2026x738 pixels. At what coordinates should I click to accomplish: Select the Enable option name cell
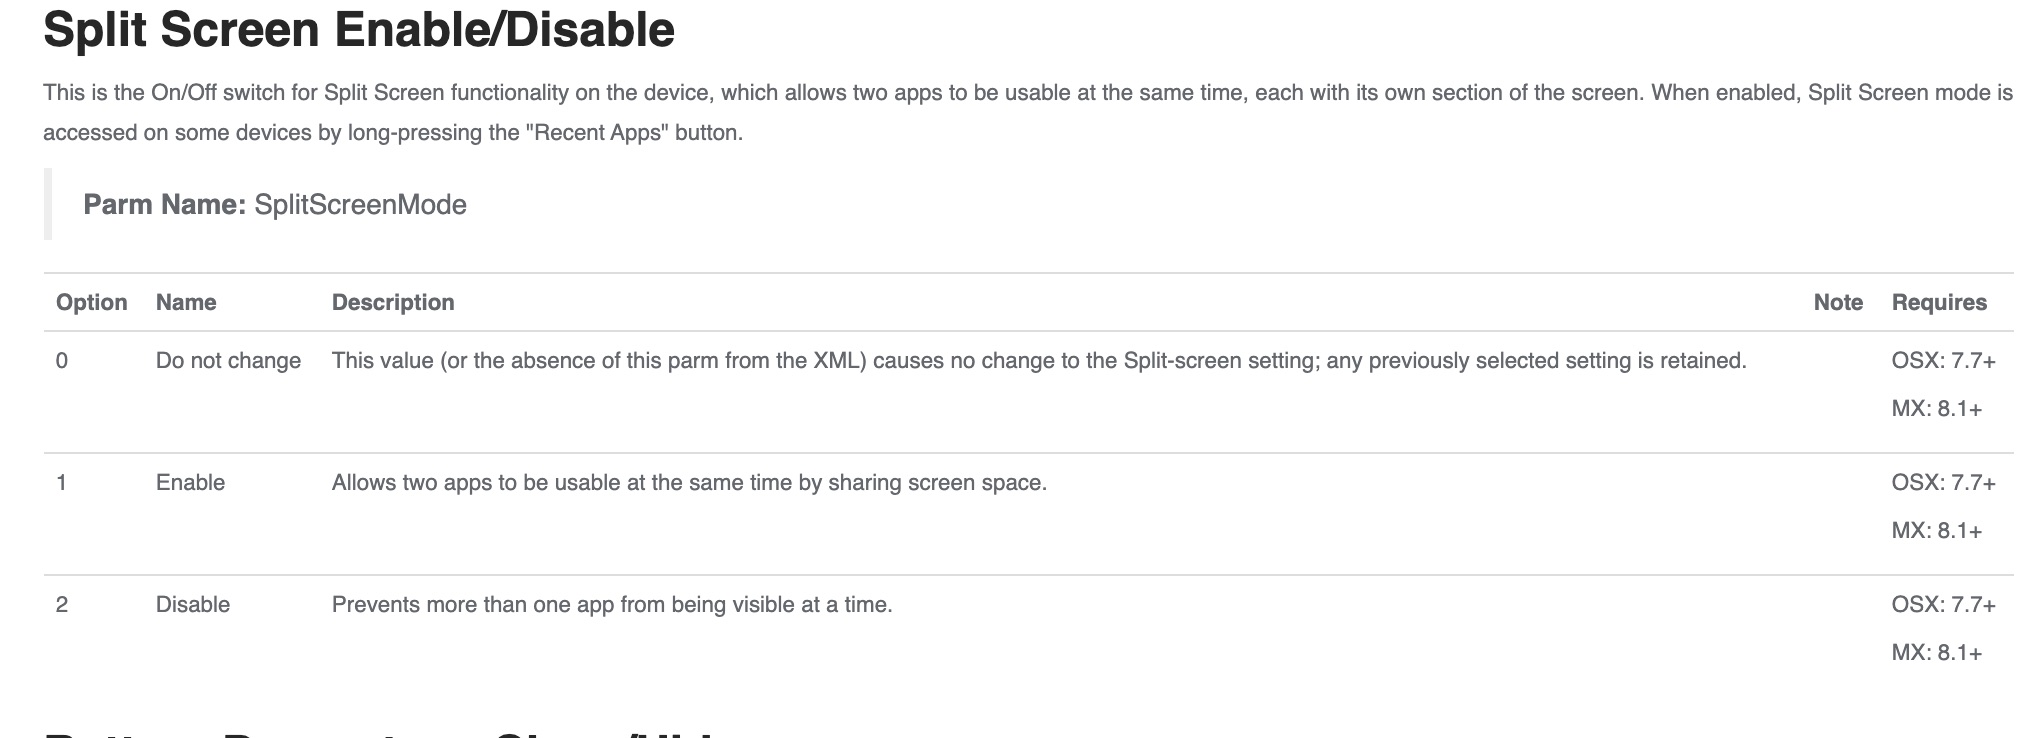click(x=190, y=483)
